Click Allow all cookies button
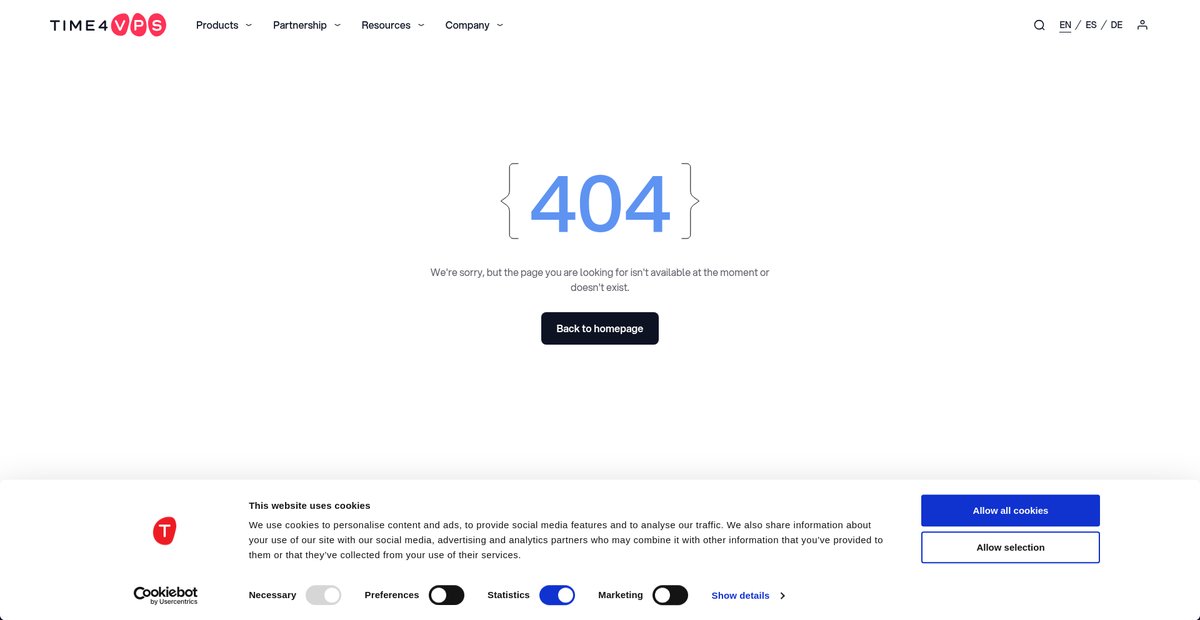Image resolution: width=1200 pixels, height=620 pixels. pos(1010,510)
